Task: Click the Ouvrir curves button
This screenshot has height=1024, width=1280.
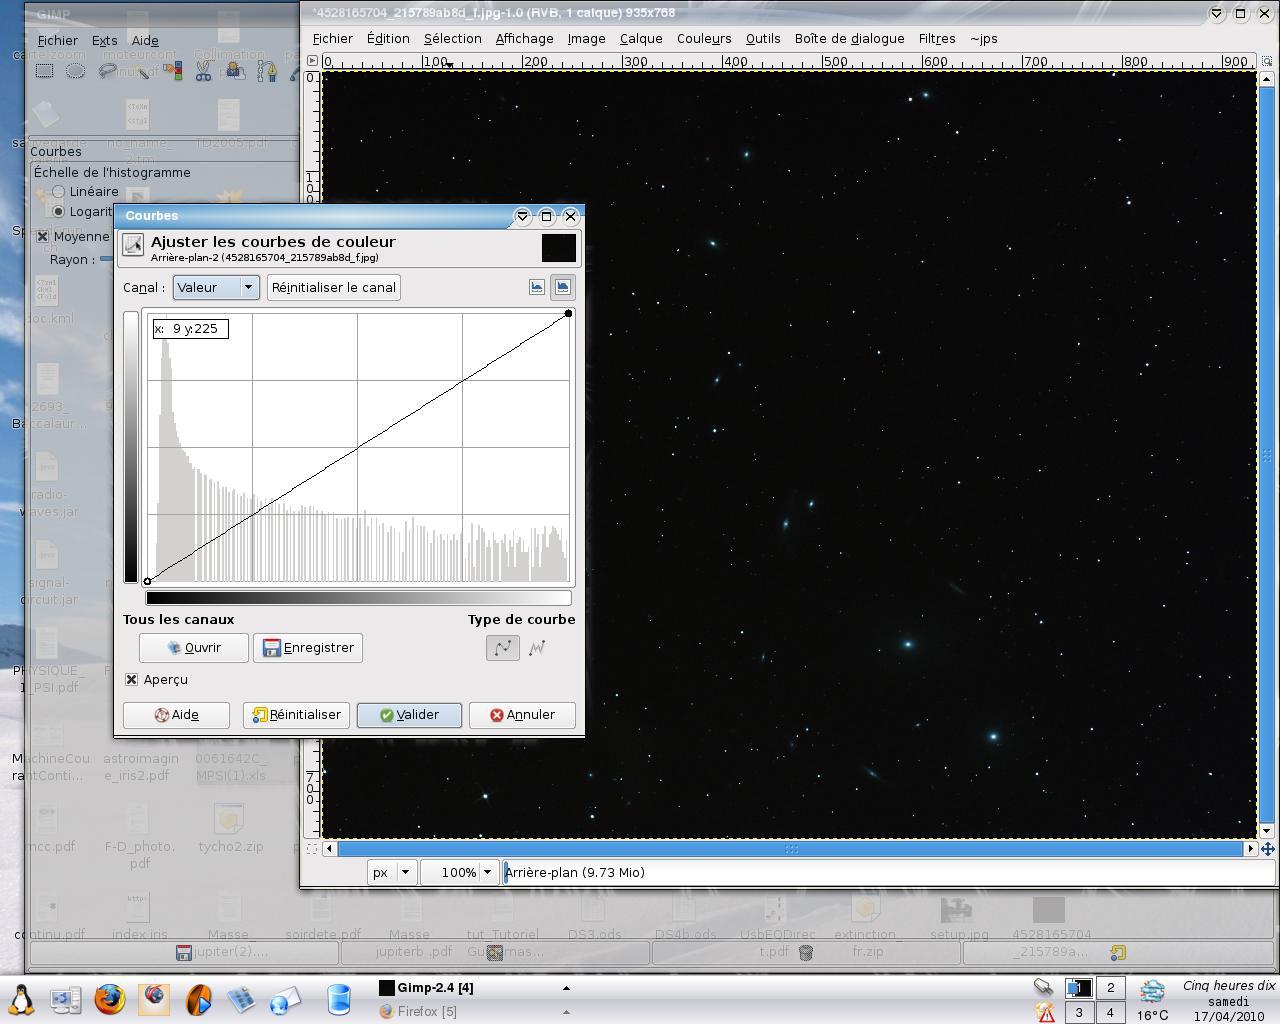Action: pos(194,648)
